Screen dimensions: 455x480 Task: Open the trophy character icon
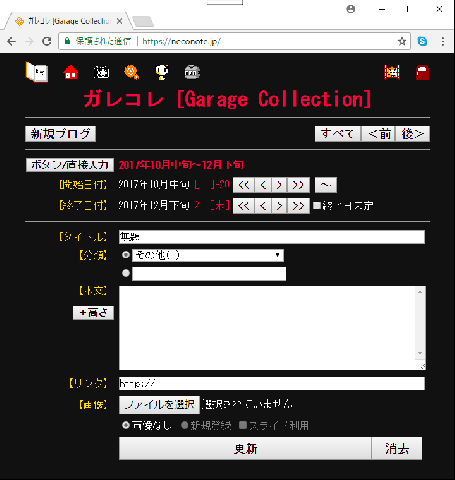point(162,72)
